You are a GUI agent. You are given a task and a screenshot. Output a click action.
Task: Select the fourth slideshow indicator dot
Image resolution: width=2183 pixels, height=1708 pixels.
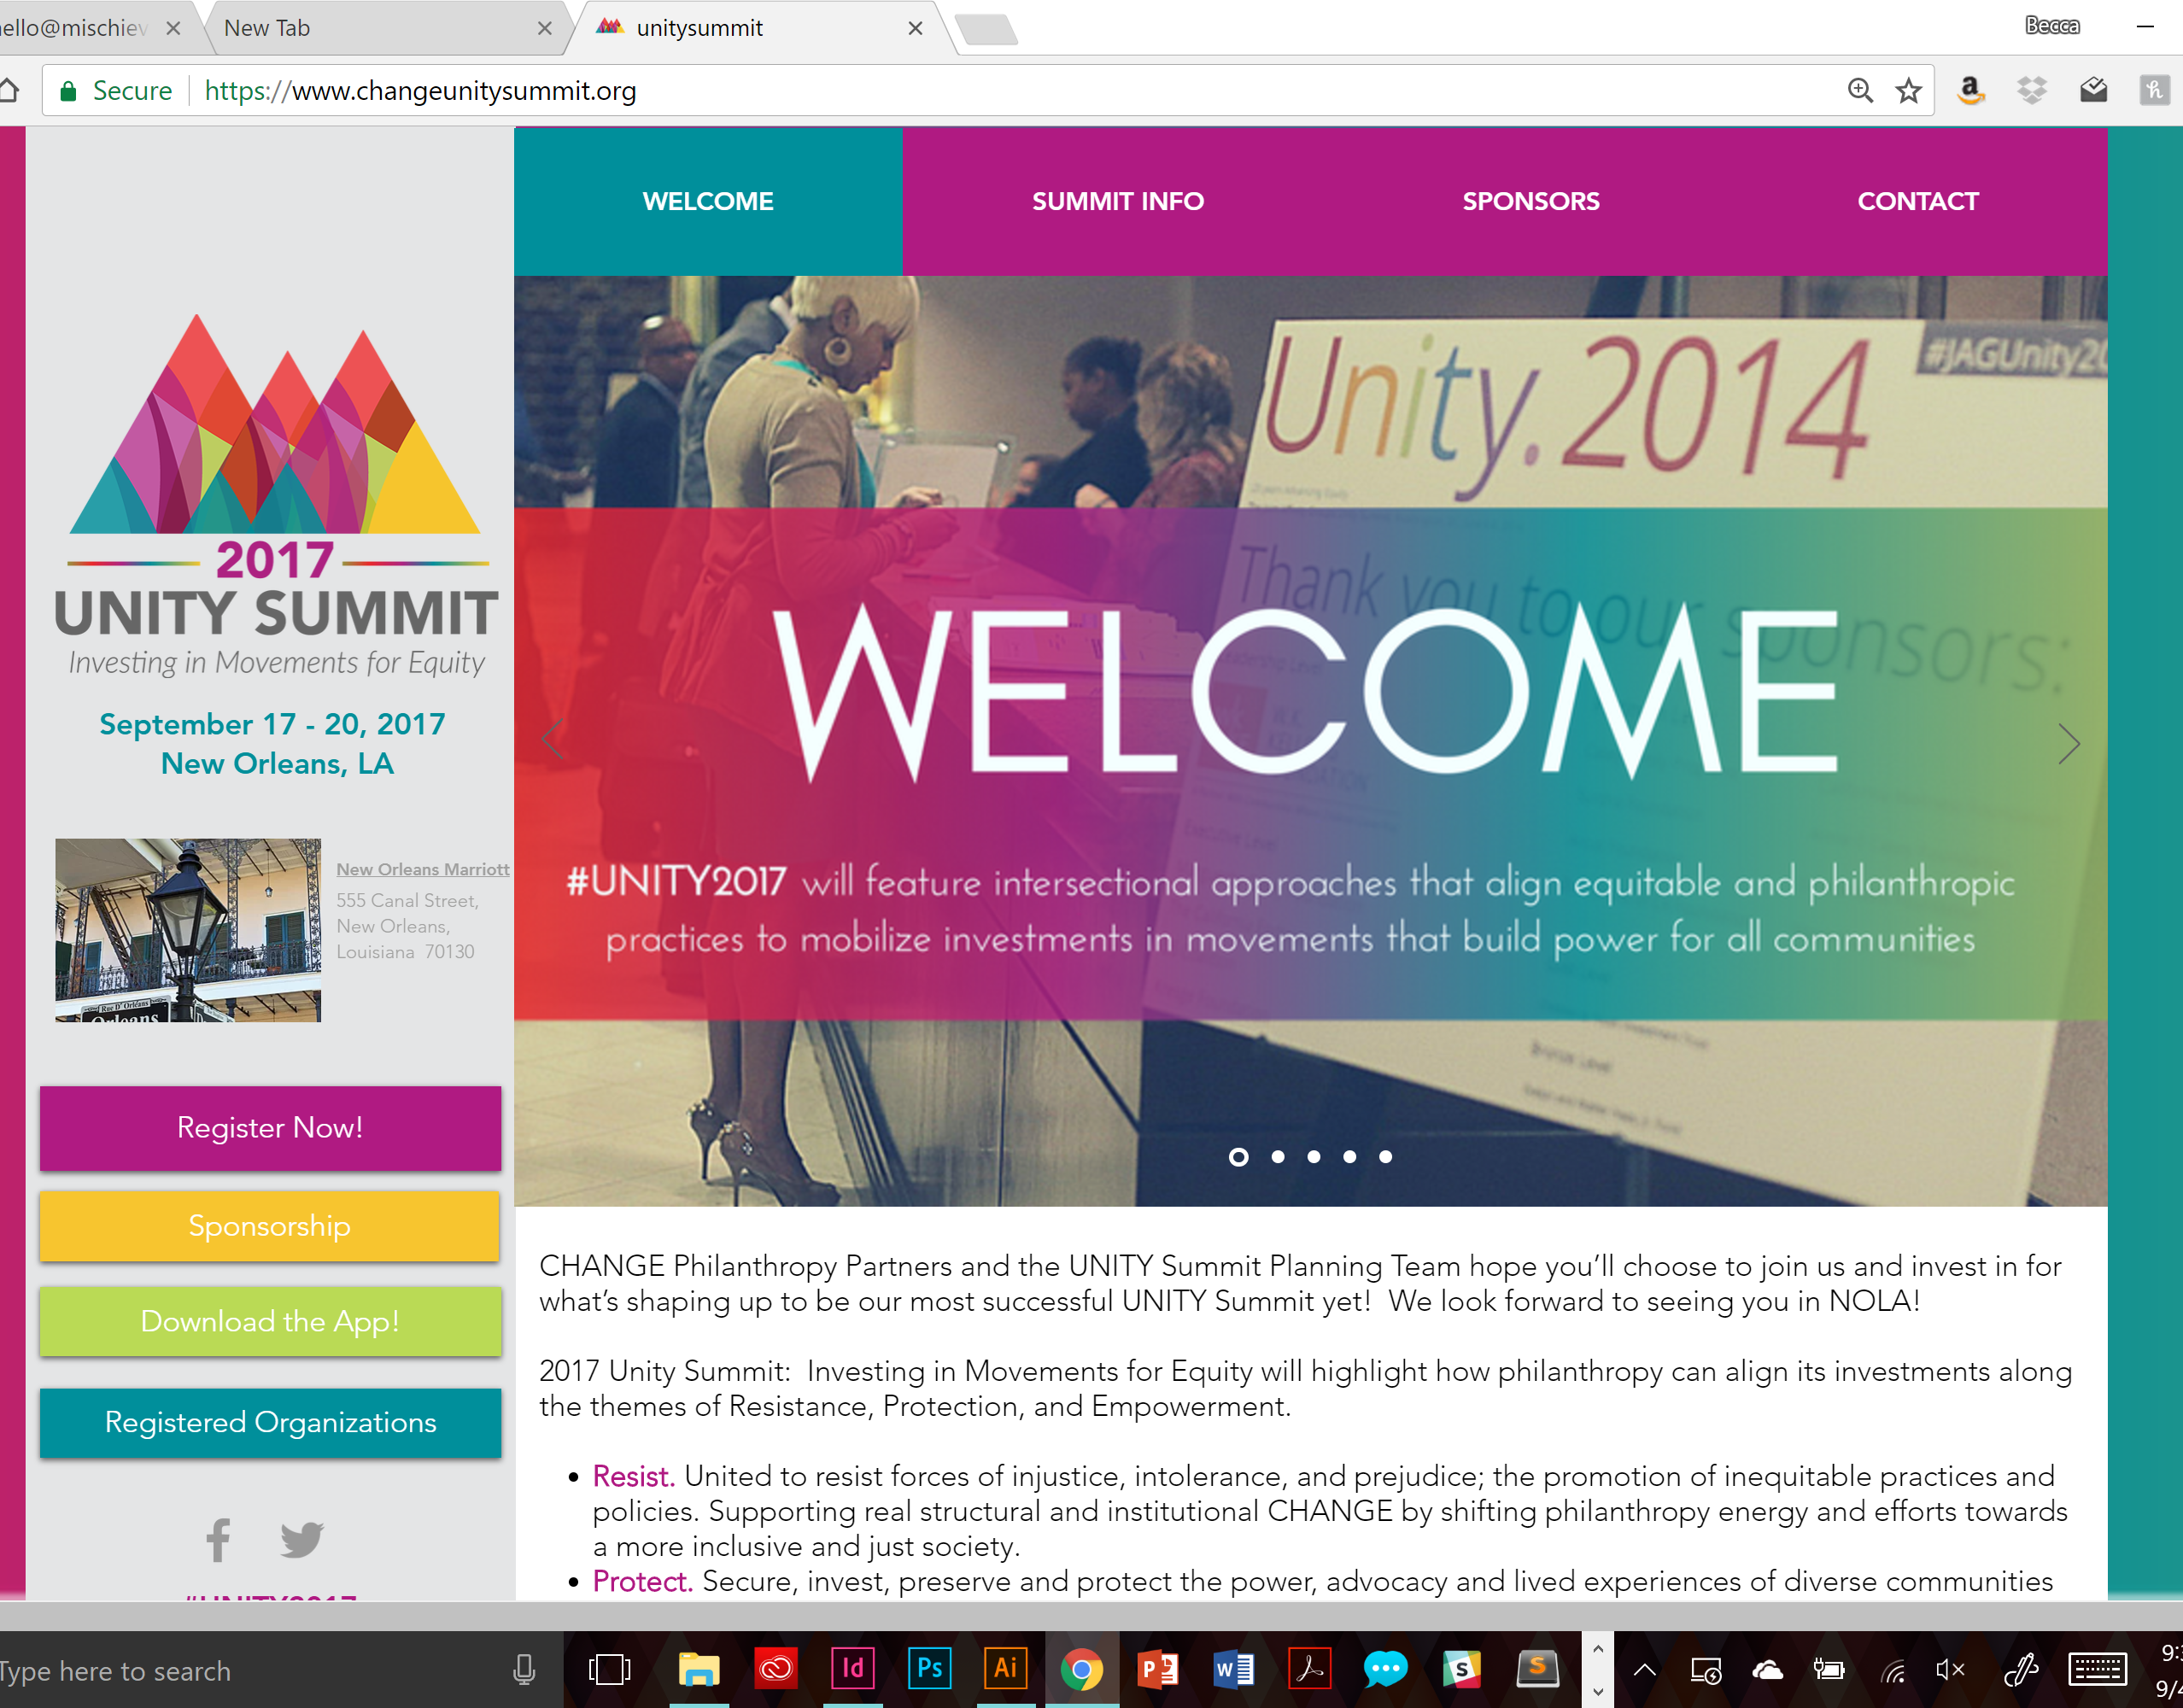click(x=1349, y=1157)
